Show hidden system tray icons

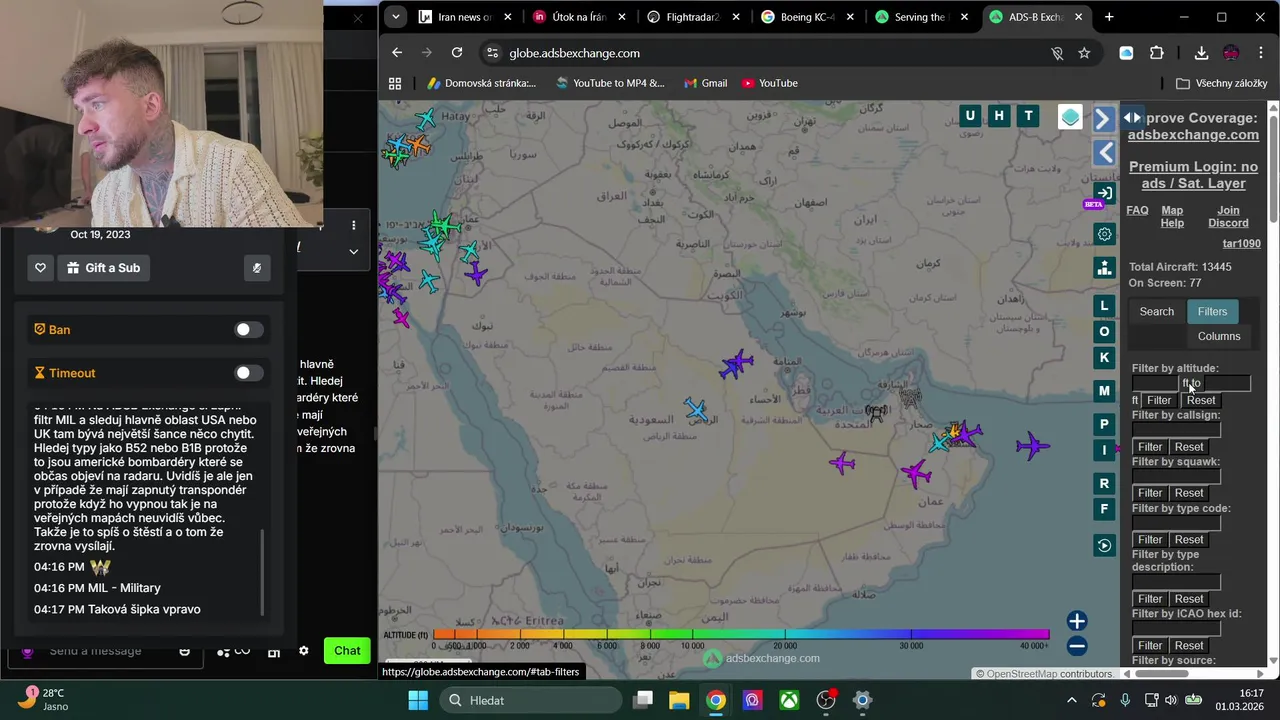1072,700
